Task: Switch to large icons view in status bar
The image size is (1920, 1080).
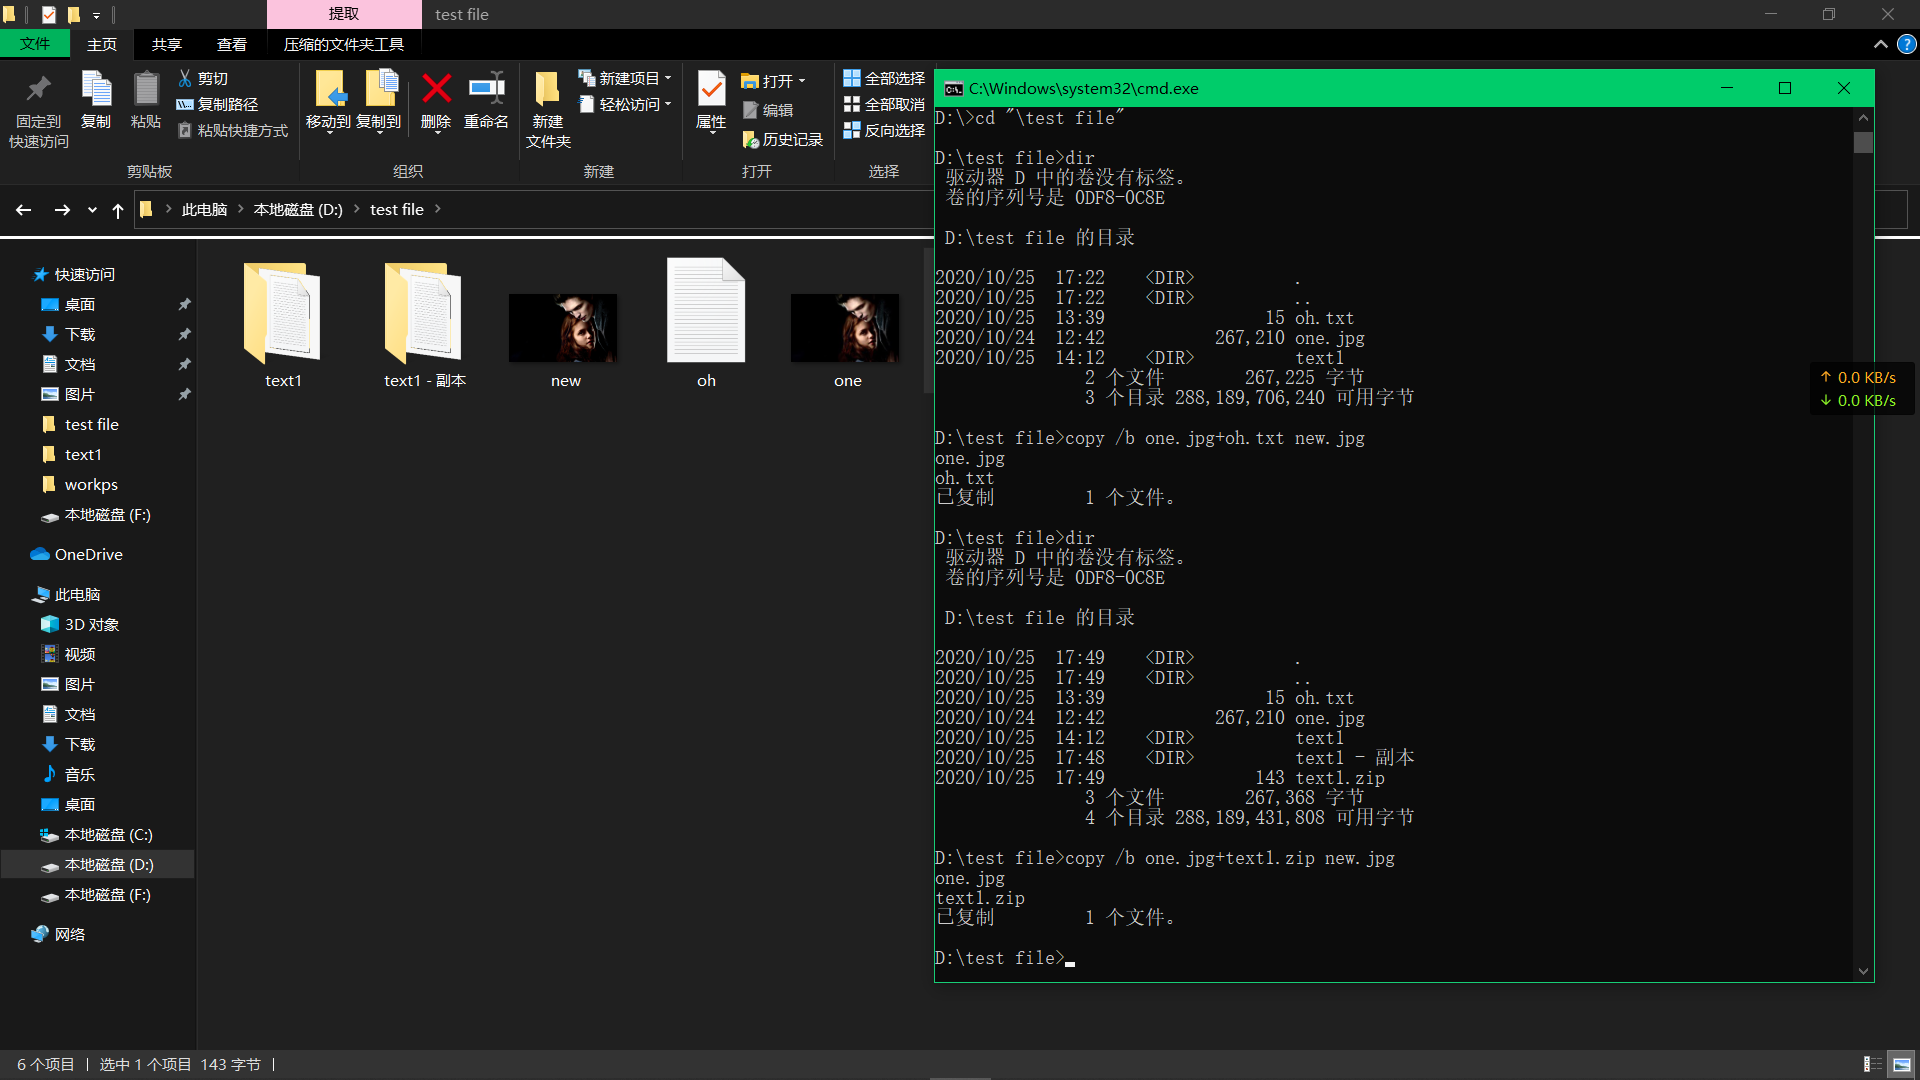Action: coord(1901,1064)
